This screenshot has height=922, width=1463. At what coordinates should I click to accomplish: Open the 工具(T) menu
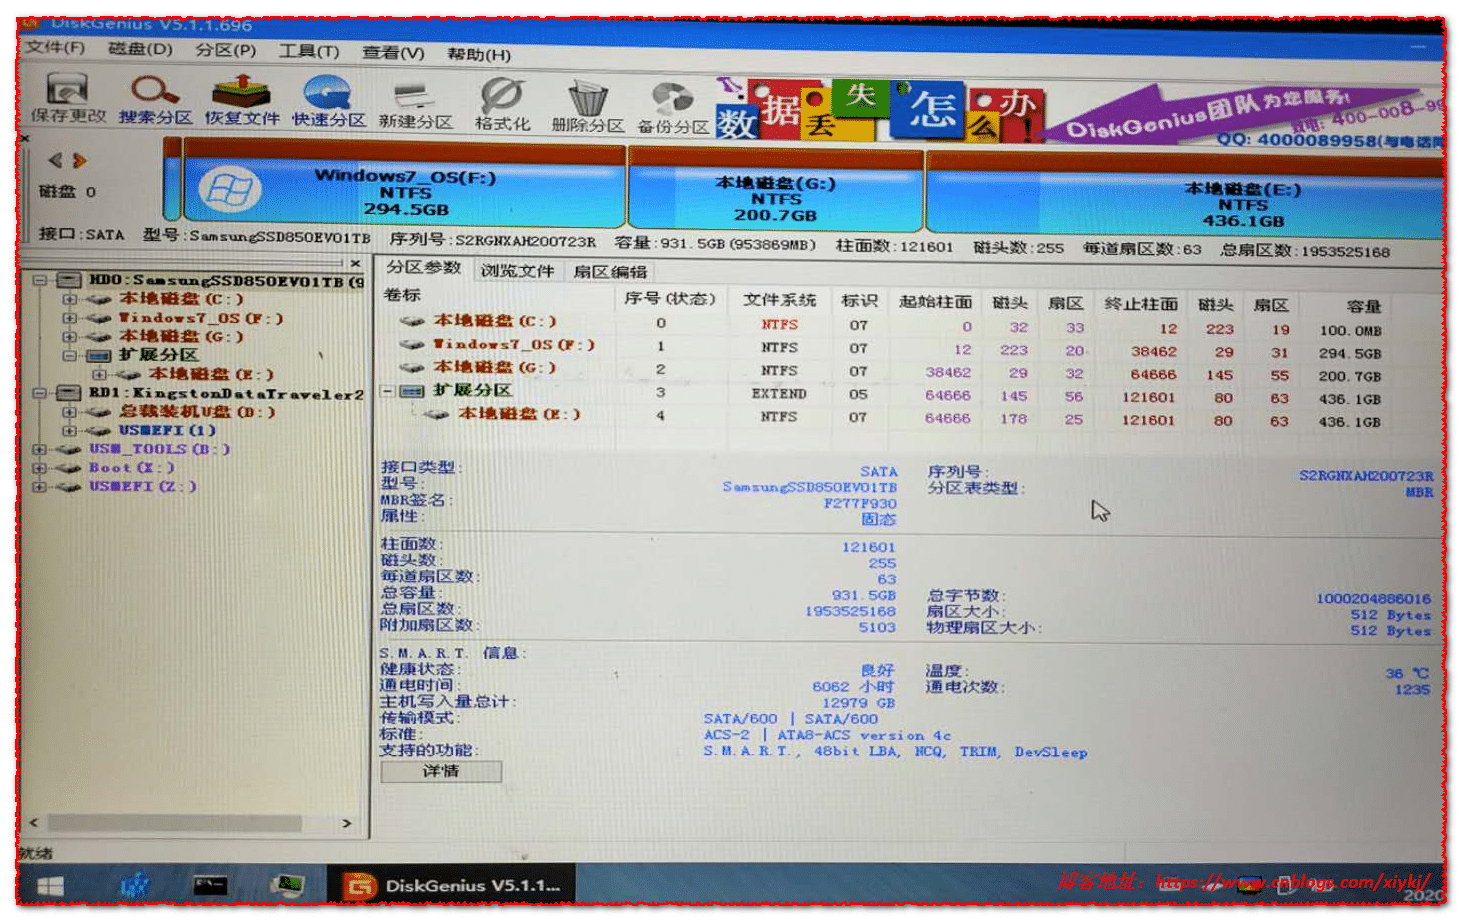(309, 51)
